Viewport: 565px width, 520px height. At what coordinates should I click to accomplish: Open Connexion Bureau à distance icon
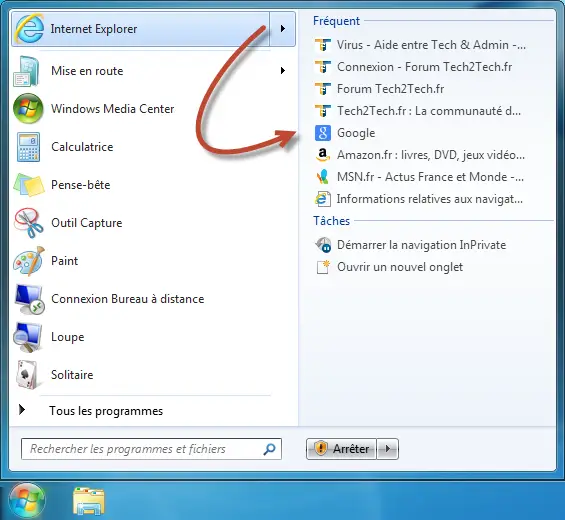29,299
